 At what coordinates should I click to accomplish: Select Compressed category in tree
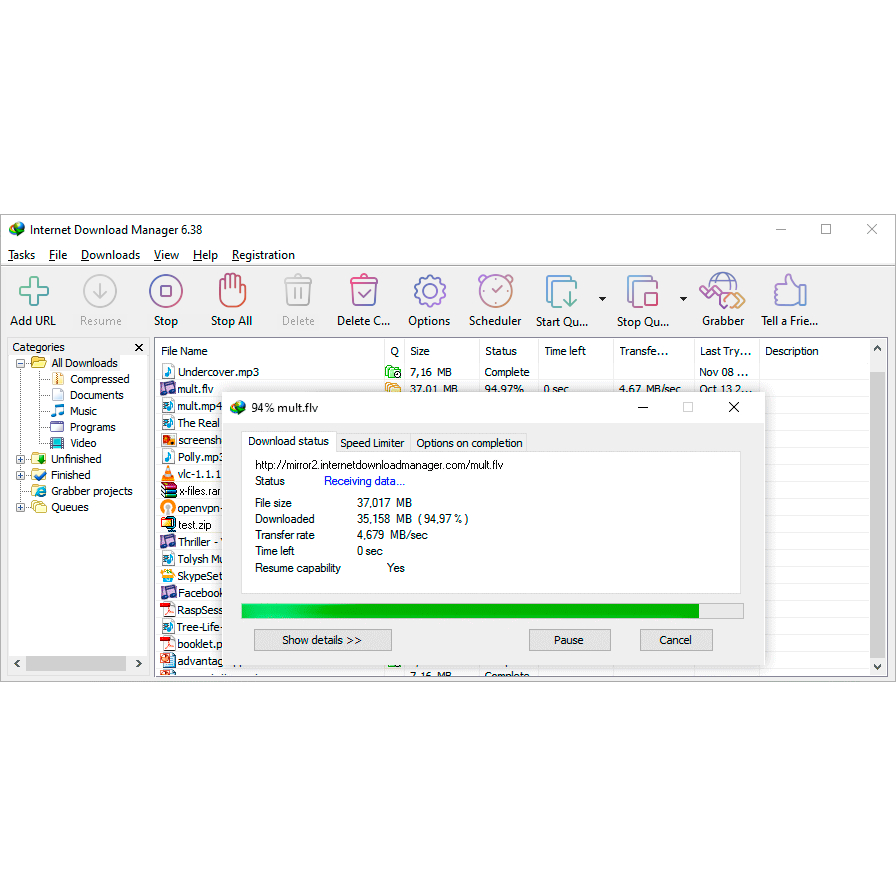(x=99, y=379)
